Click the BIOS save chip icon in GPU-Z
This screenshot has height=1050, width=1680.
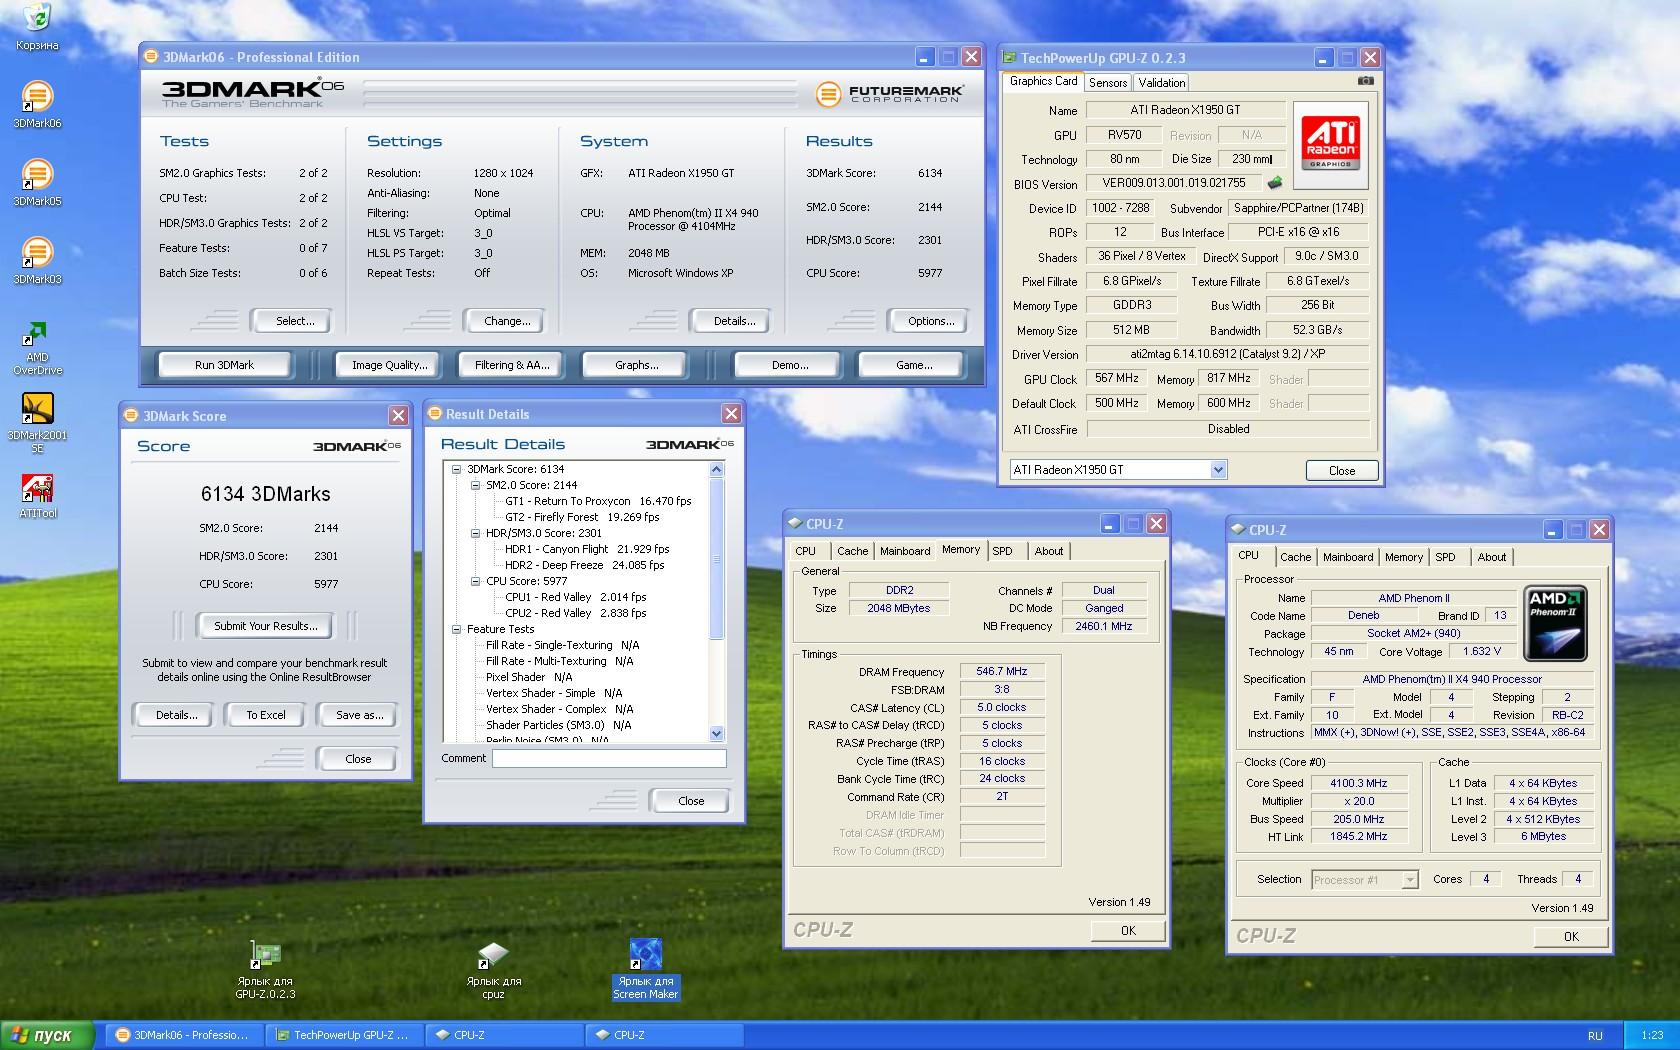[x=1274, y=183]
